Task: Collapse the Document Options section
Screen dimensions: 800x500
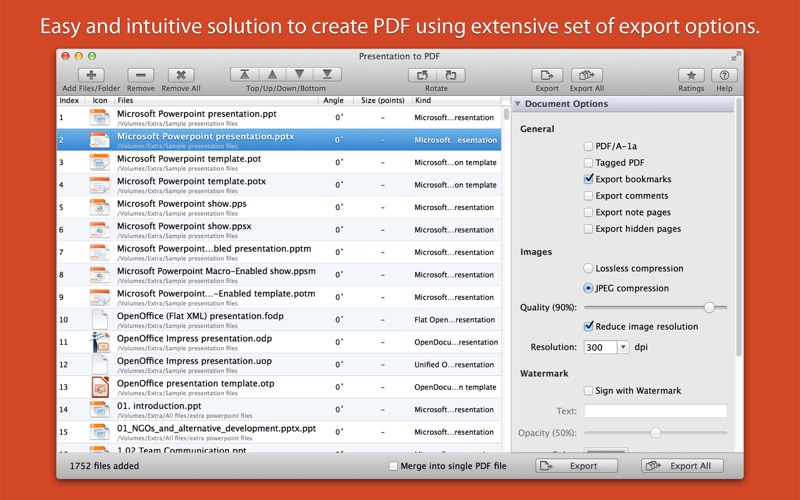Action: tap(517, 104)
